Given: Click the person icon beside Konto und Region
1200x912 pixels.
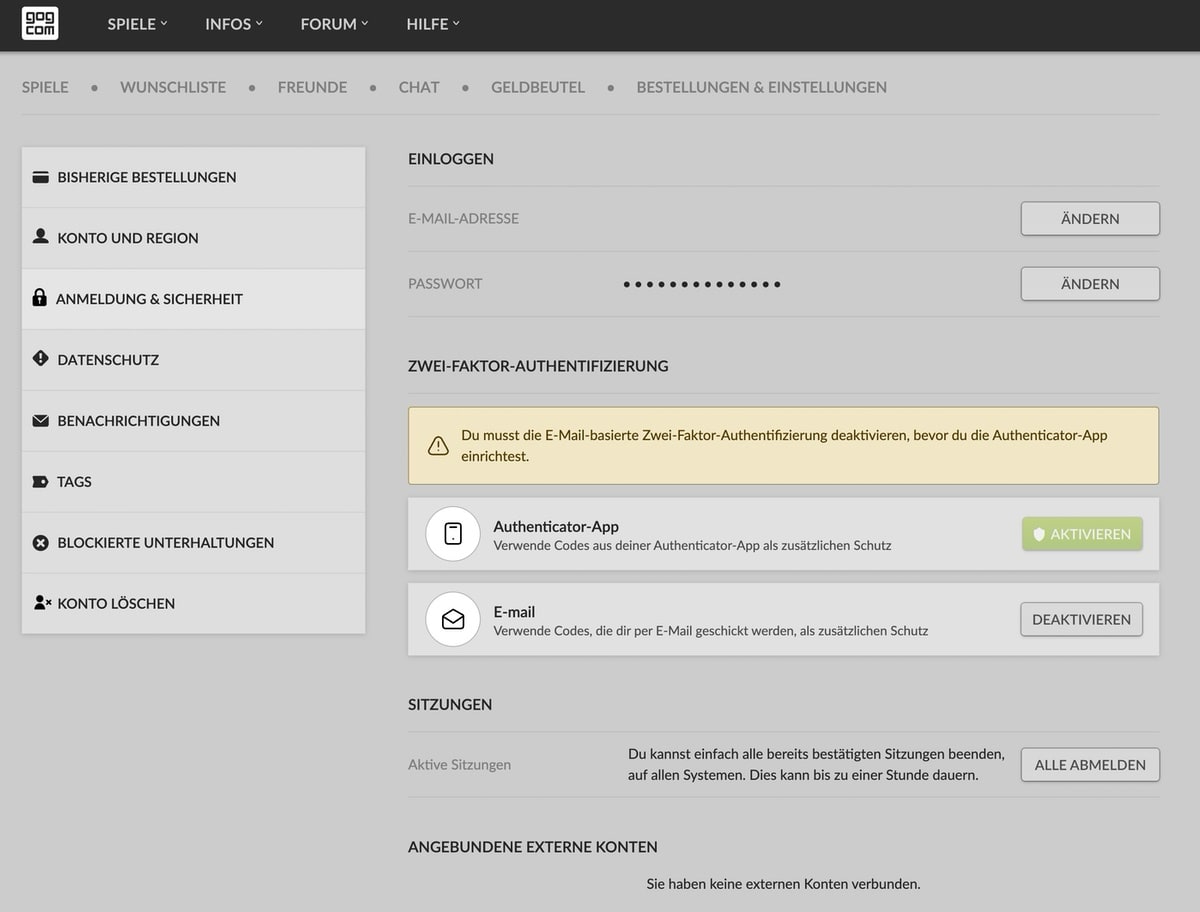Looking at the screenshot, I should pos(41,237).
